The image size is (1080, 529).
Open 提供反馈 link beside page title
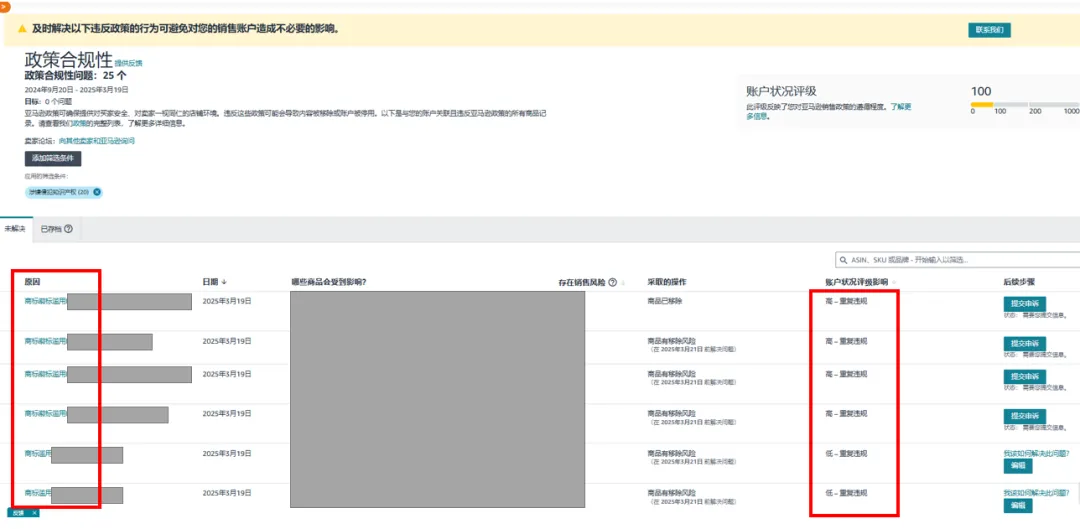pyautogui.click(x=129, y=63)
